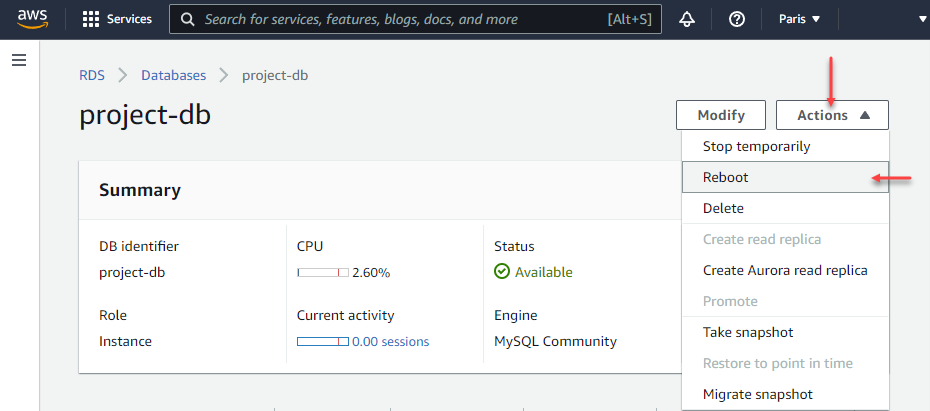Click the notifications bell icon

[687, 19]
